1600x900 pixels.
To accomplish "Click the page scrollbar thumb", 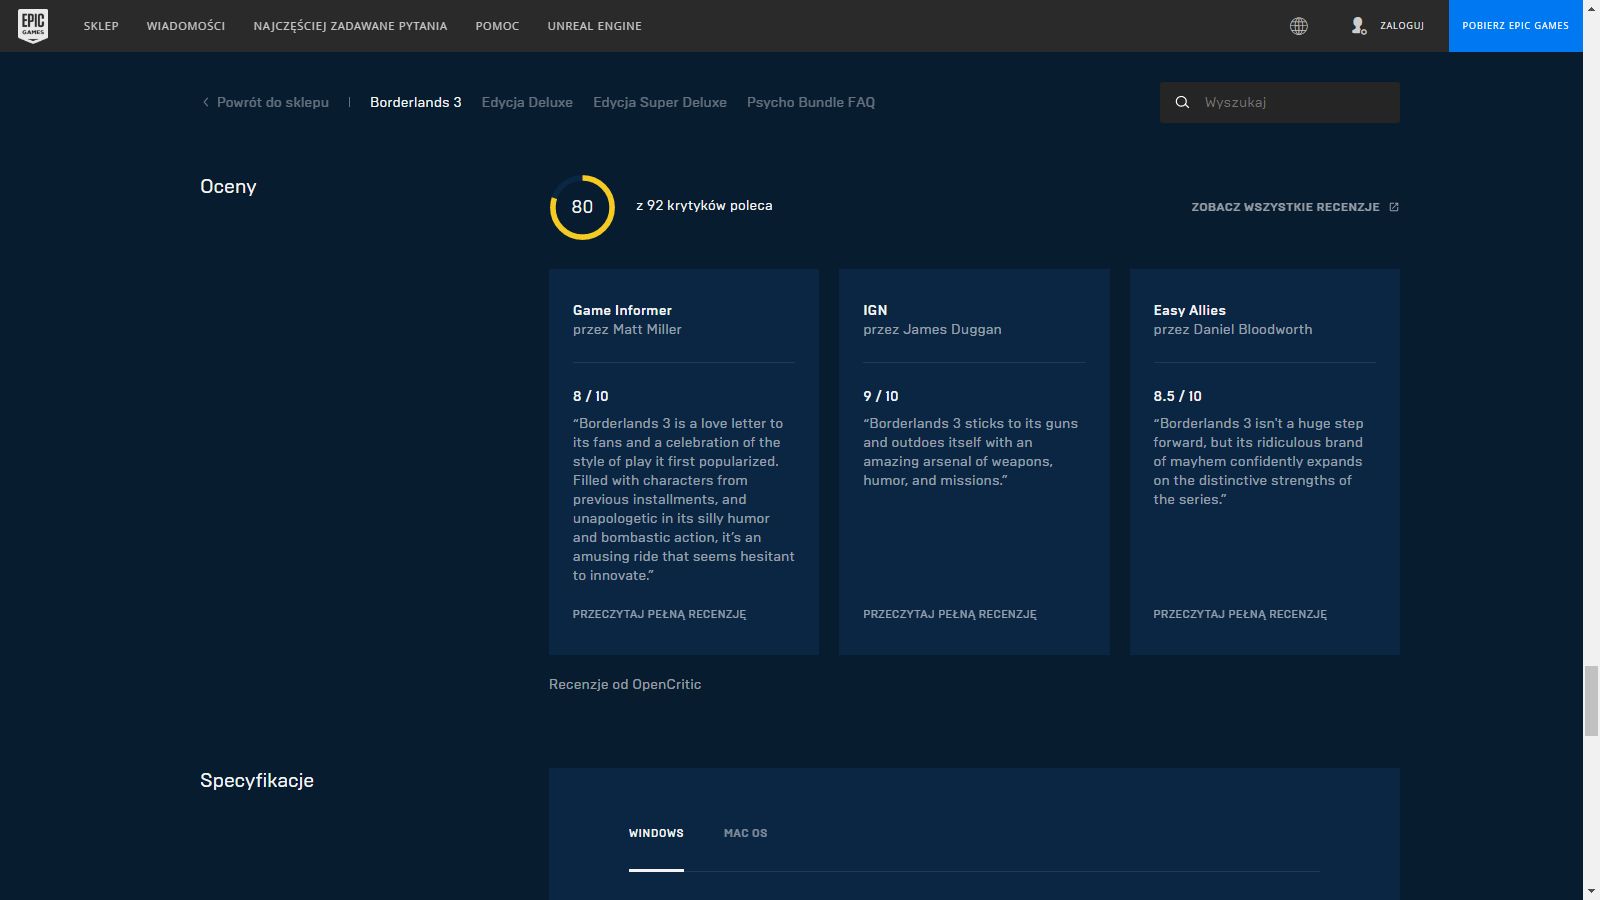I will coord(1591,700).
